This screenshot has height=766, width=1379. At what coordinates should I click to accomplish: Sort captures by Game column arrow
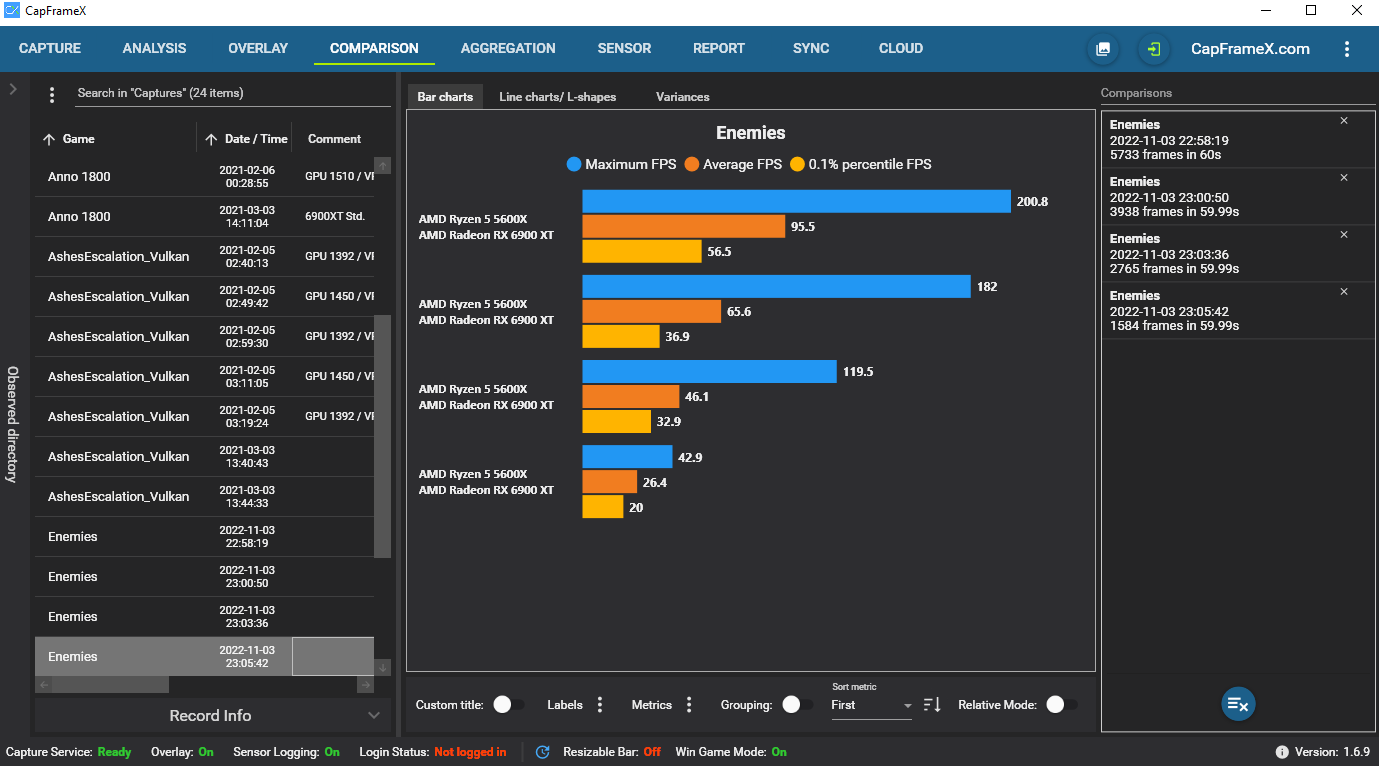(x=48, y=139)
